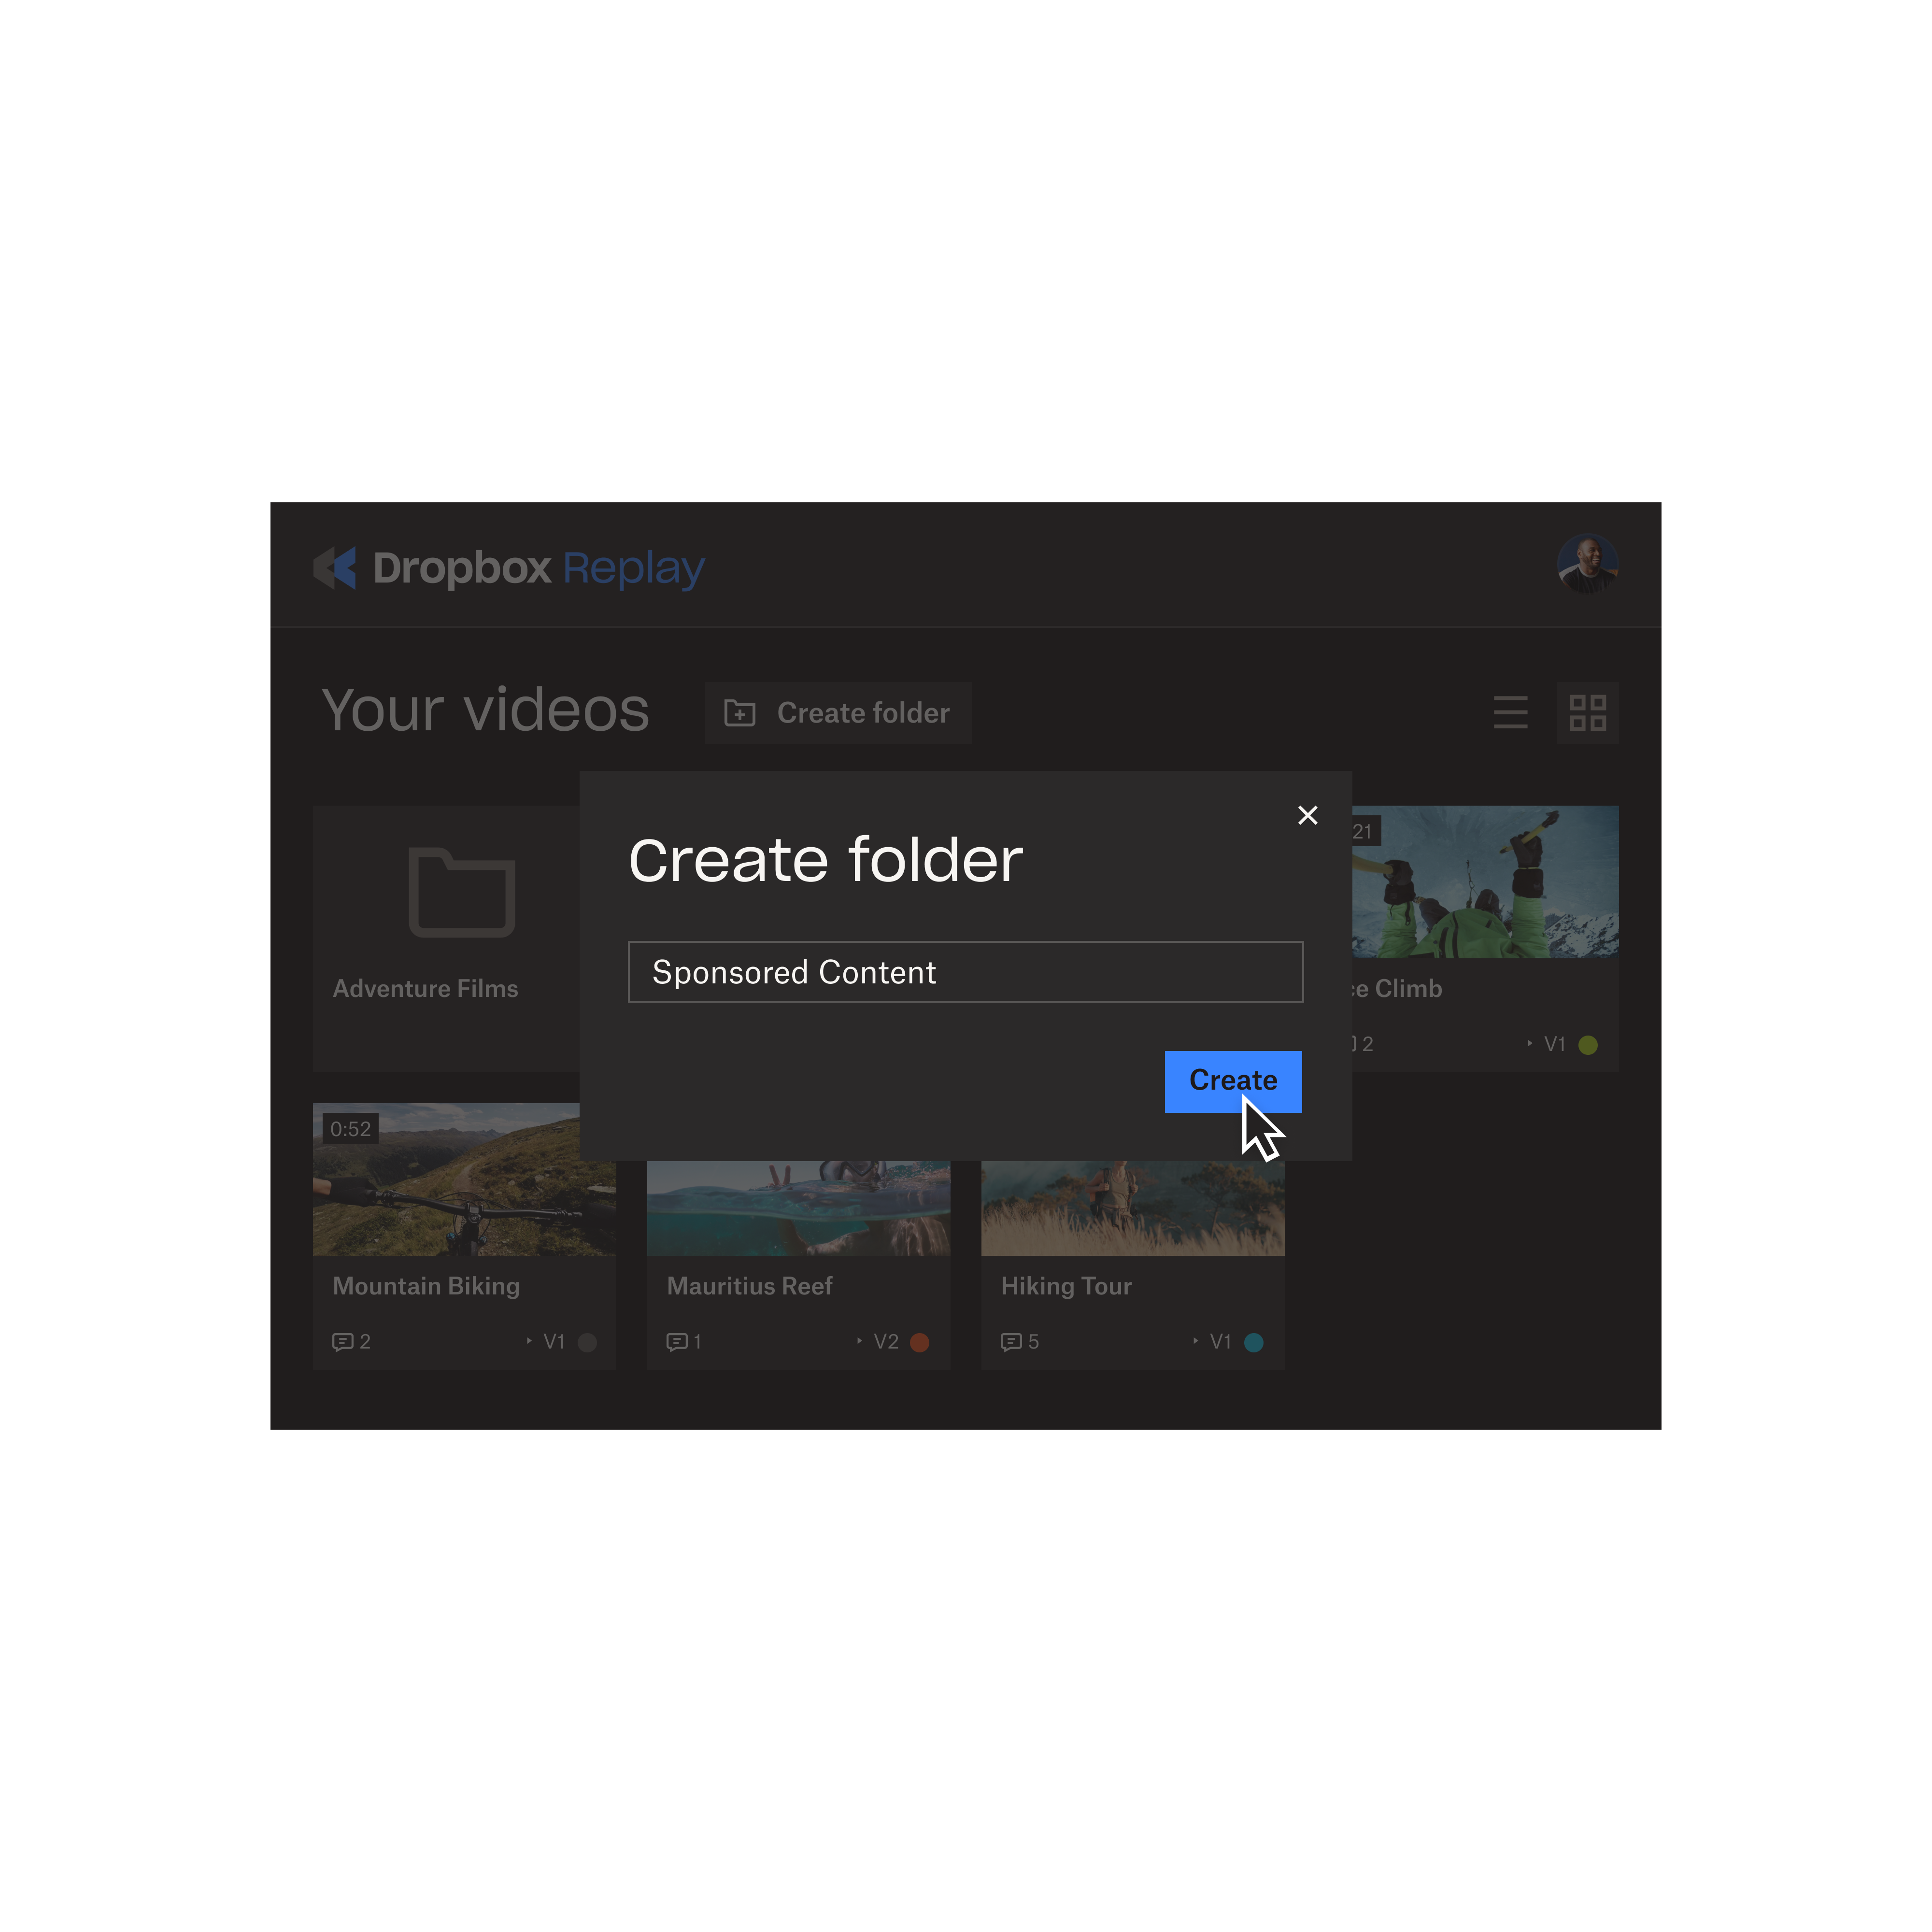Image resolution: width=1932 pixels, height=1932 pixels.
Task: Click the Sponsored Content name field
Action: pyautogui.click(x=964, y=971)
